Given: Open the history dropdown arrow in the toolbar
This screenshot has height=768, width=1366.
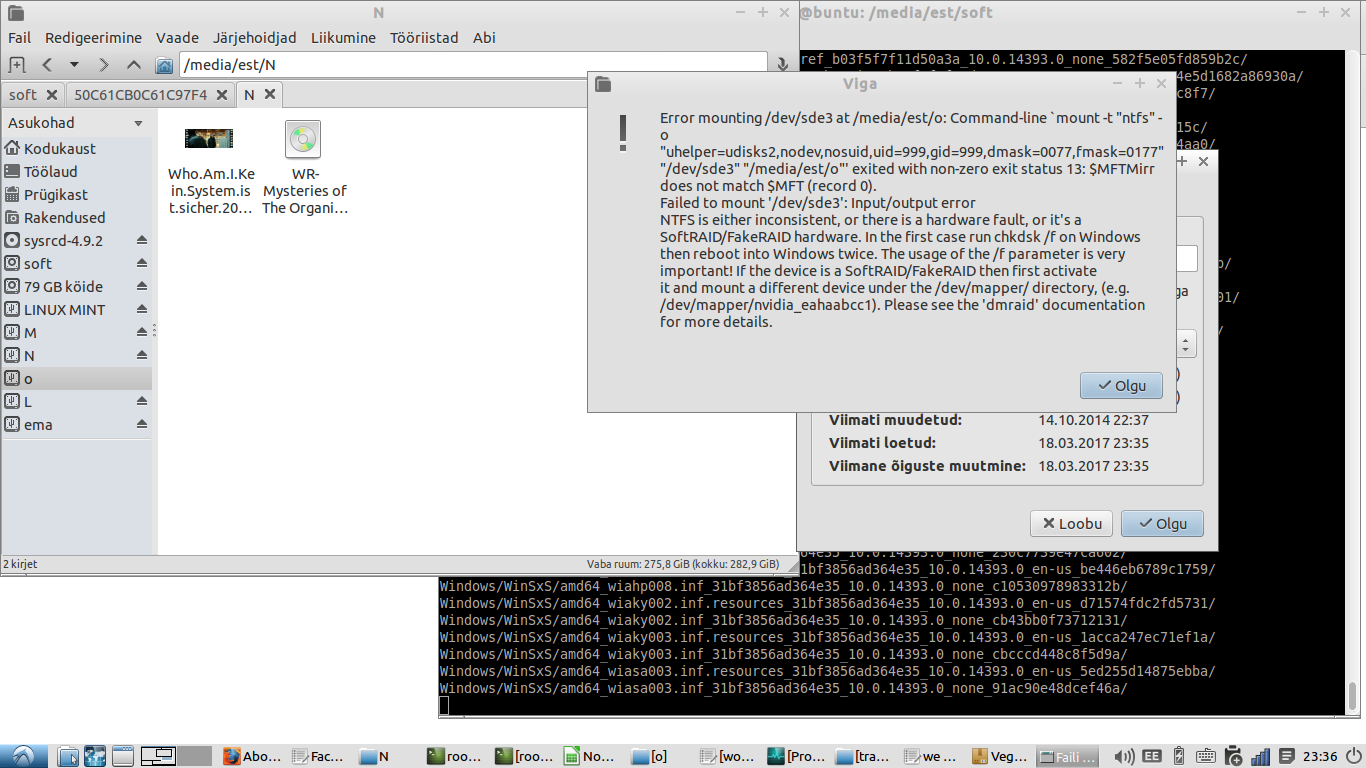Looking at the screenshot, I should pyautogui.click(x=74, y=65).
